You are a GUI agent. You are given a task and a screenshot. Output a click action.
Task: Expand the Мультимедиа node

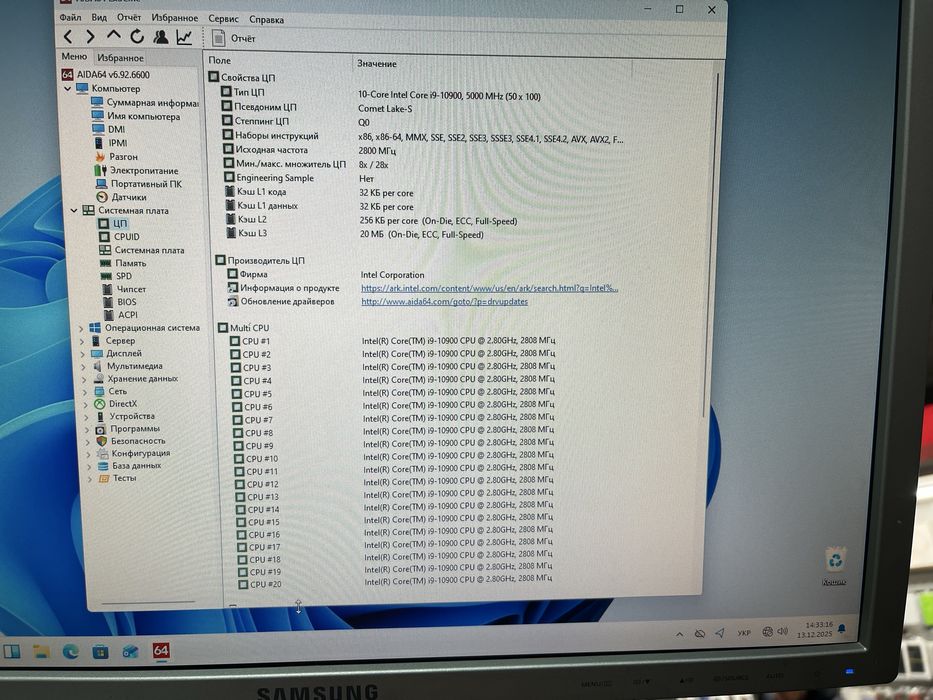[x=83, y=367]
